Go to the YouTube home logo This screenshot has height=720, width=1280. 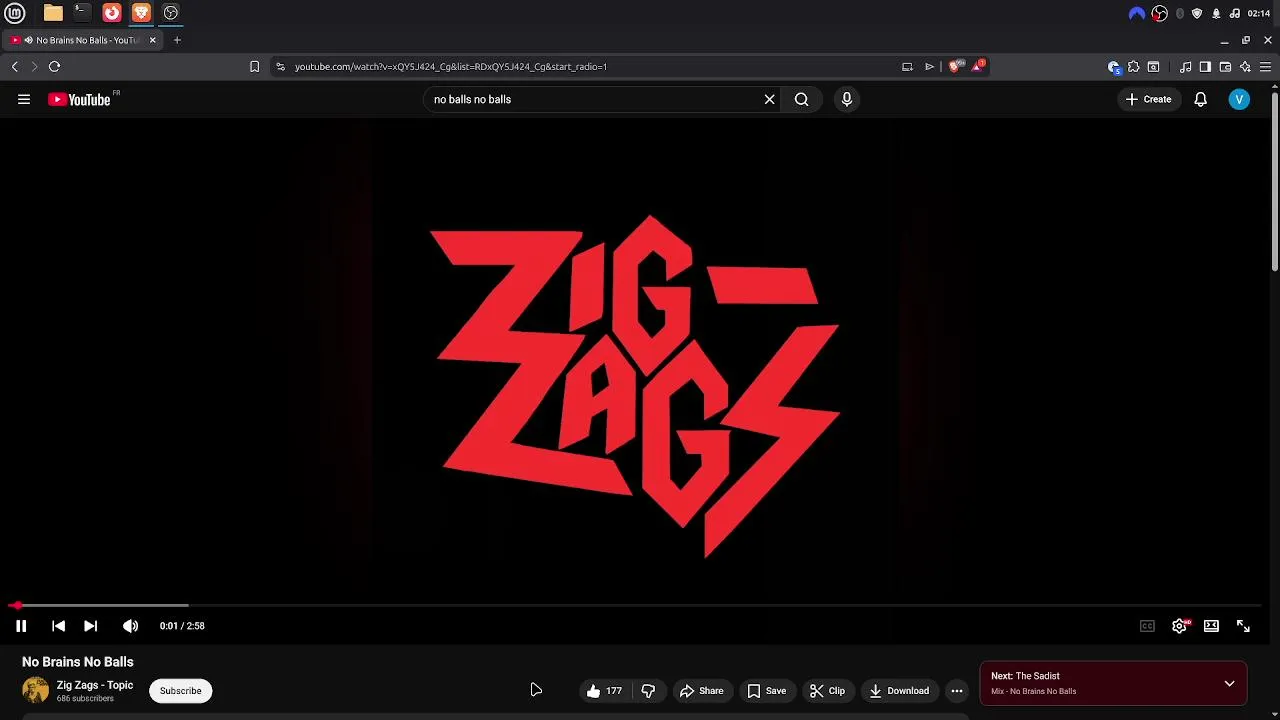pos(80,99)
